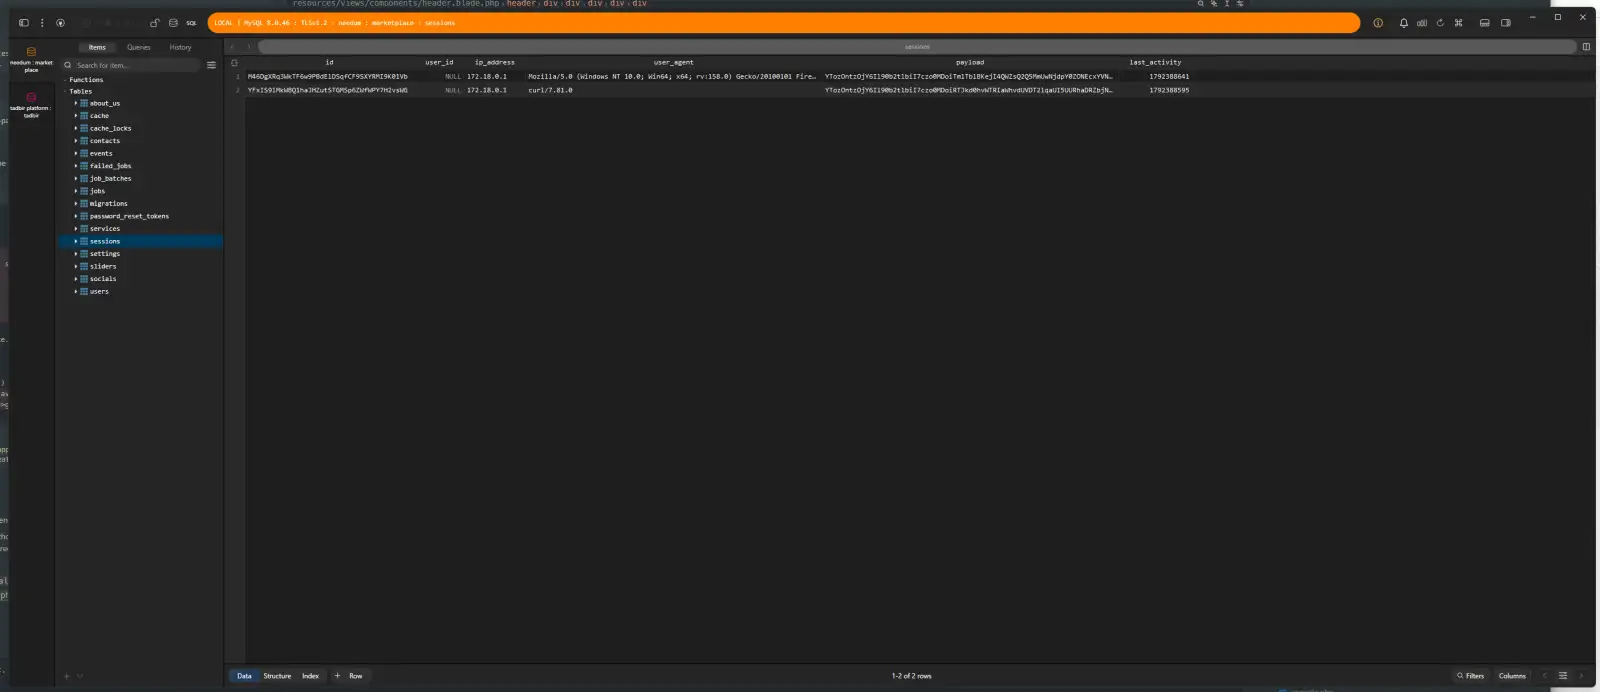The image size is (1600, 692).
Task: Sort by the last_activity column header
Action: 1155,62
